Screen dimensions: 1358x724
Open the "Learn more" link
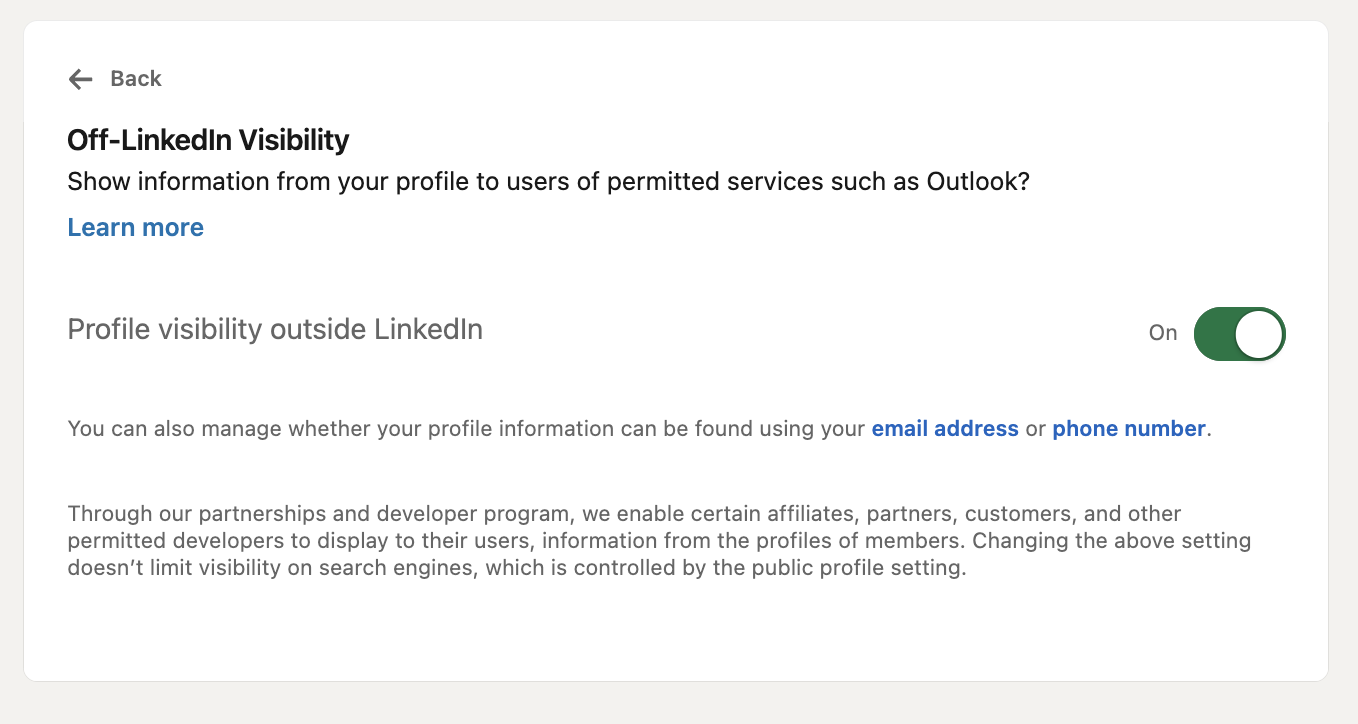click(x=135, y=228)
